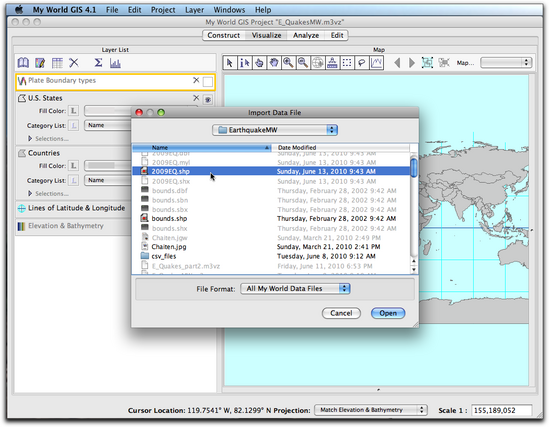Open the Apple menu
The height and width of the screenshot is (427, 549).
[19, 9]
